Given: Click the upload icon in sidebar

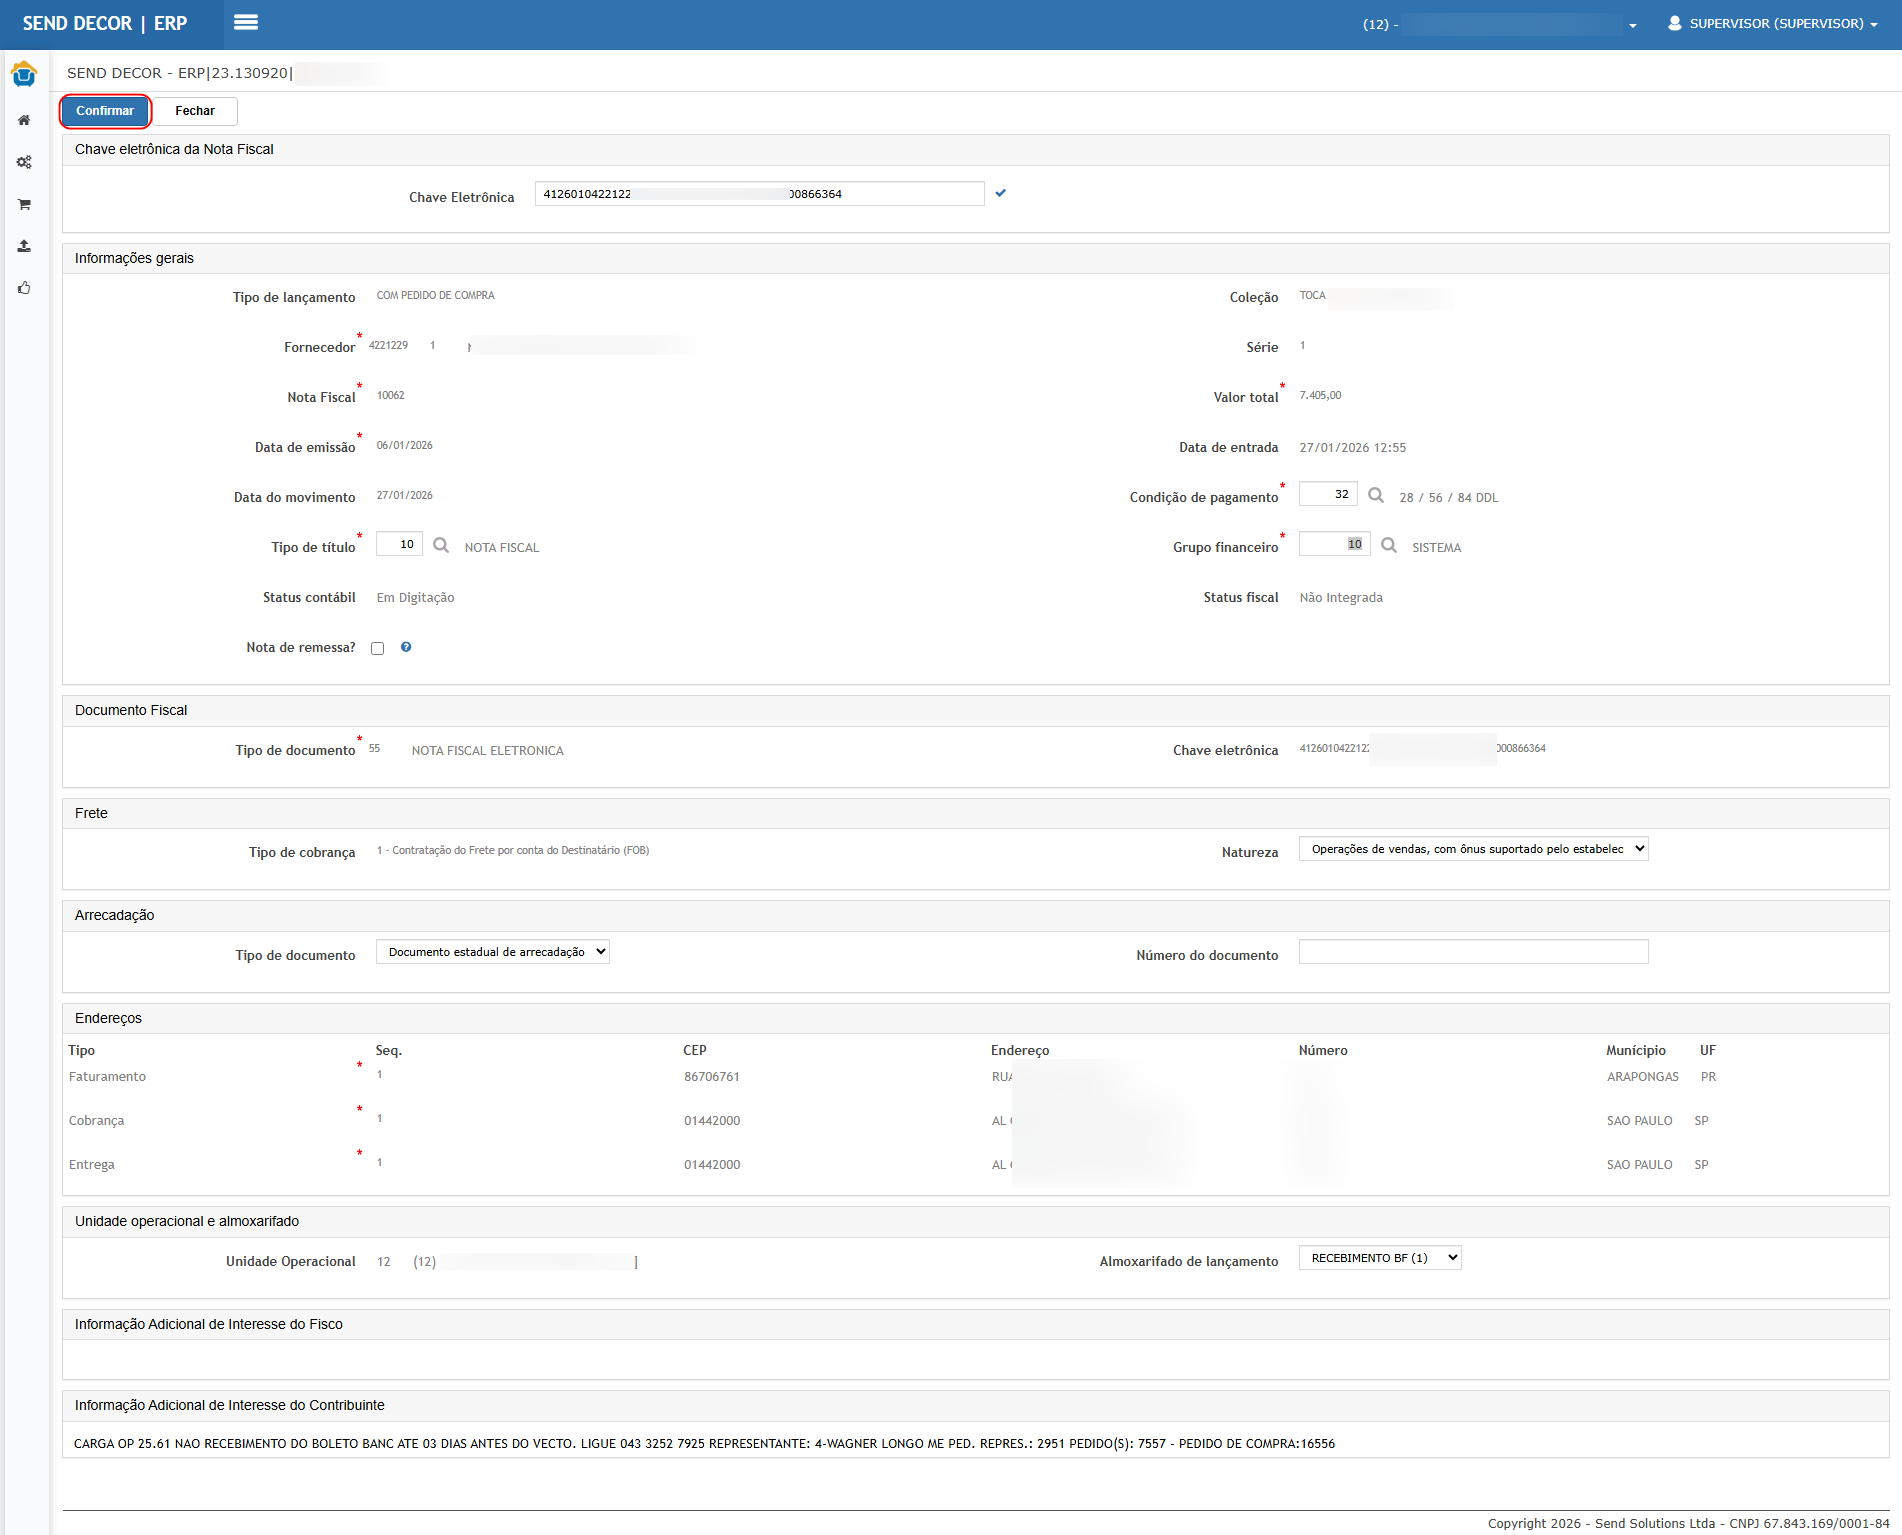Looking at the screenshot, I should pos(24,246).
